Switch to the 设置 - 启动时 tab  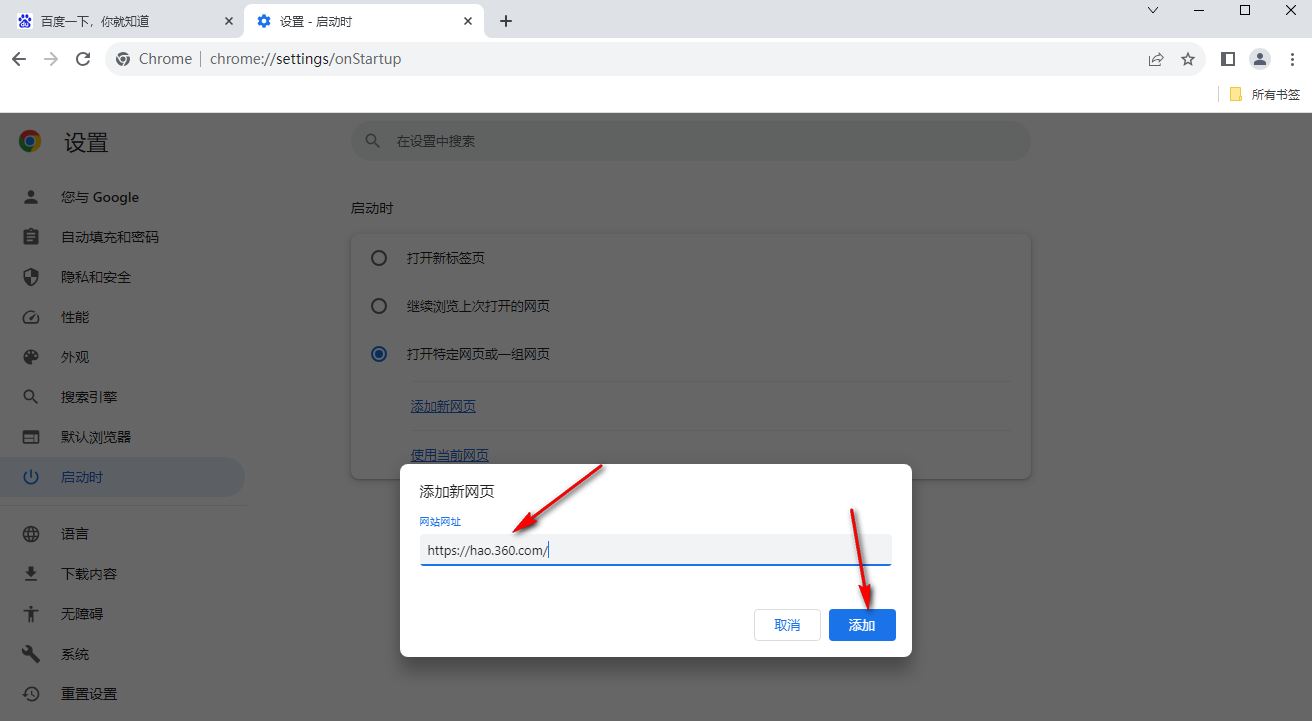[364, 21]
